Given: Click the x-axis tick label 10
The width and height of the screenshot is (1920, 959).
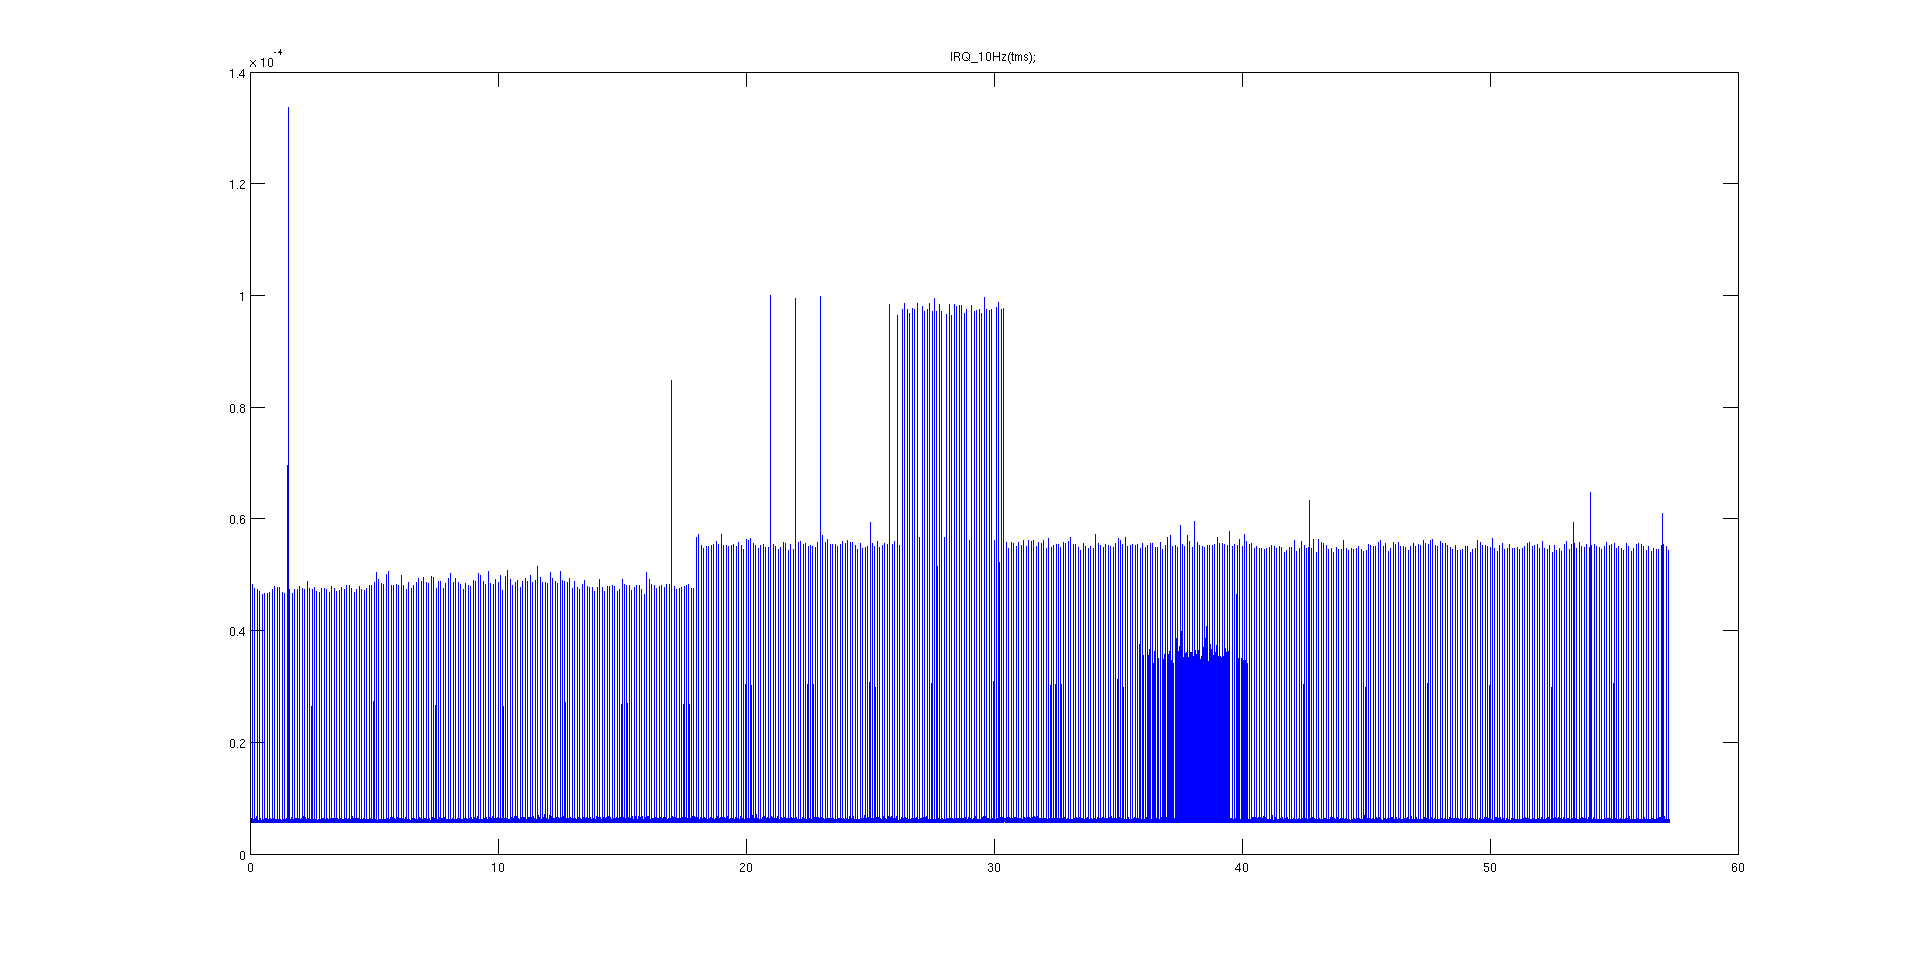Looking at the screenshot, I should click(x=498, y=868).
